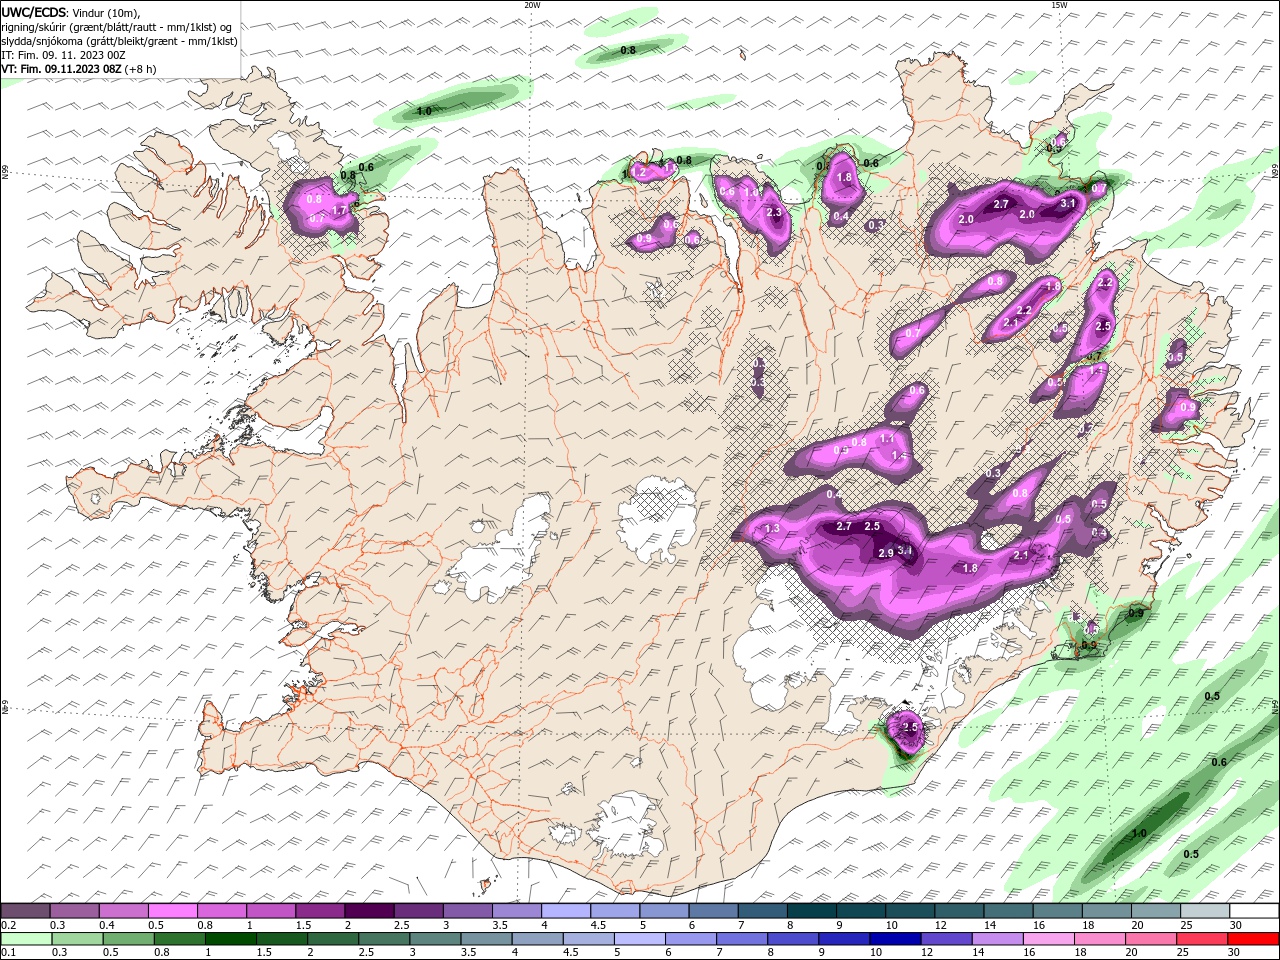
Task: Pick the 0.2 swatch in the top snow legend row
Action: pos(25,910)
